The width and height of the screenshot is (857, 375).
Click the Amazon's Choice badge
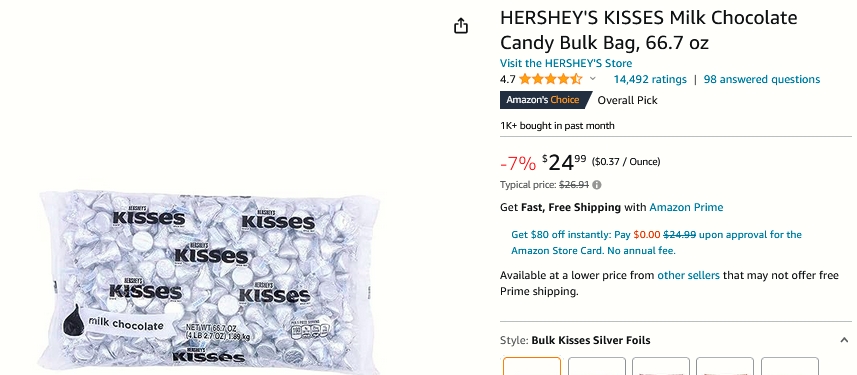pos(545,100)
